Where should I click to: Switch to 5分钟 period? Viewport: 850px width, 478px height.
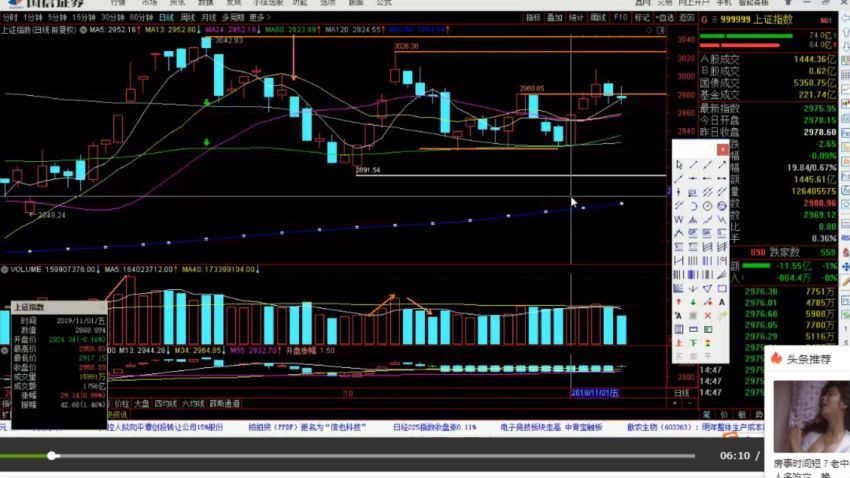click(x=57, y=18)
